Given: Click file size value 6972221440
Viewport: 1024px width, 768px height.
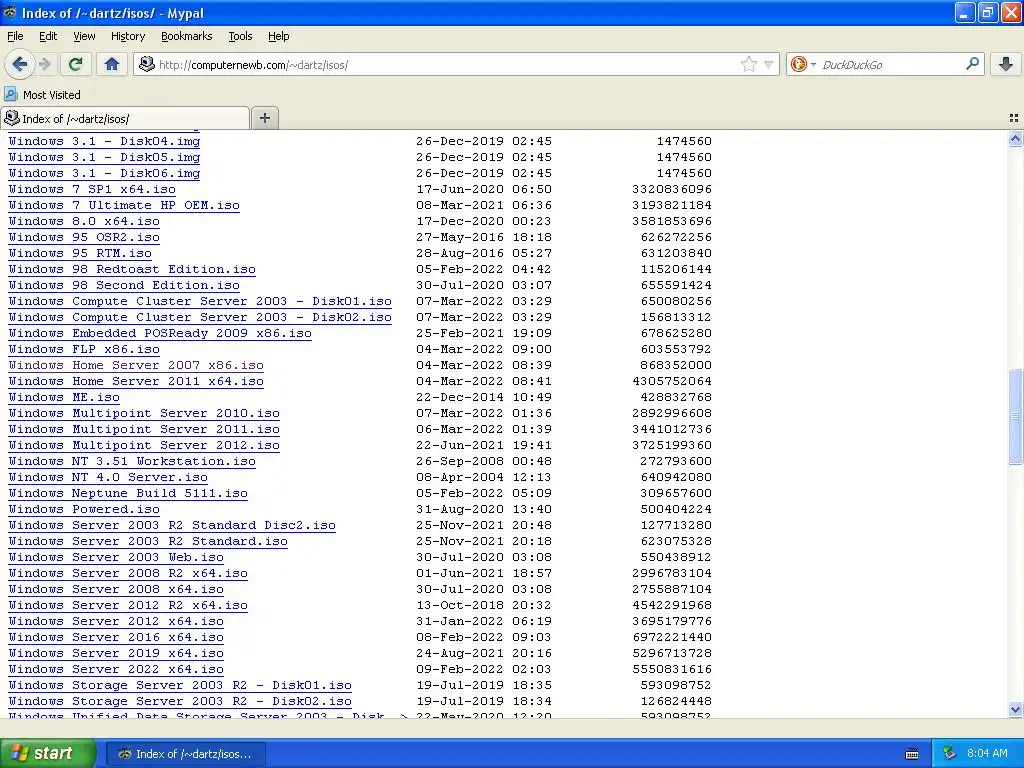Looking at the screenshot, I should coord(672,637).
